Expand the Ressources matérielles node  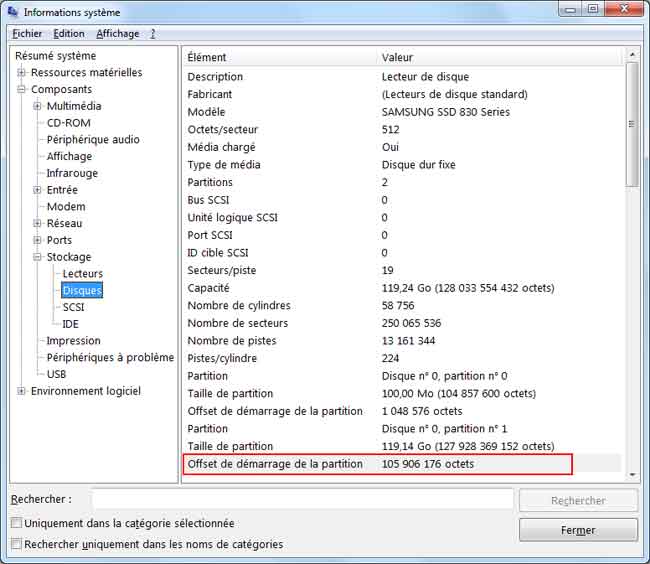(x=22, y=73)
